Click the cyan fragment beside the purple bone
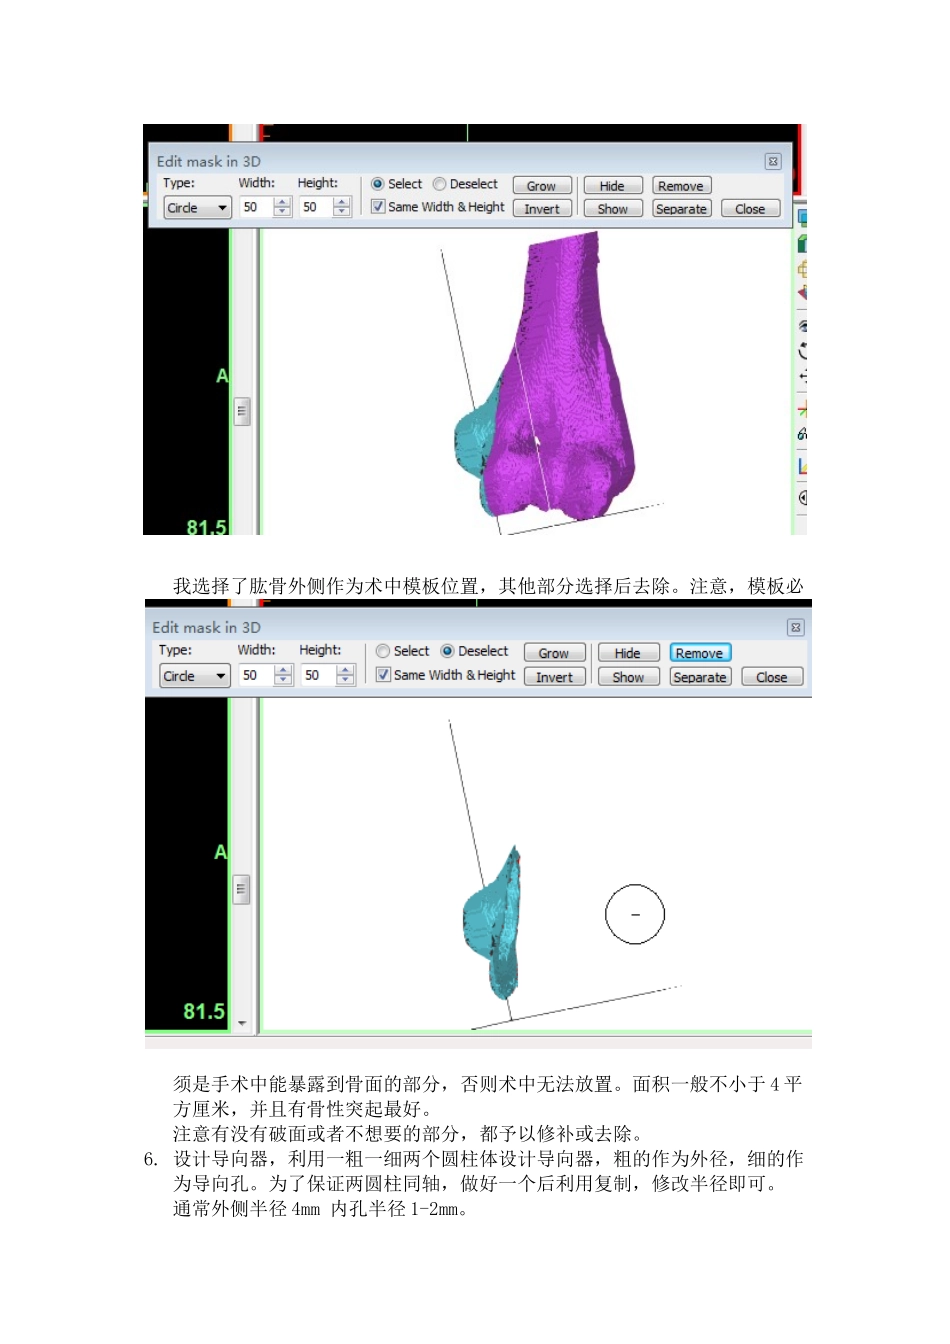Image resolution: width=950 pixels, height=1344 pixels. point(476,440)
